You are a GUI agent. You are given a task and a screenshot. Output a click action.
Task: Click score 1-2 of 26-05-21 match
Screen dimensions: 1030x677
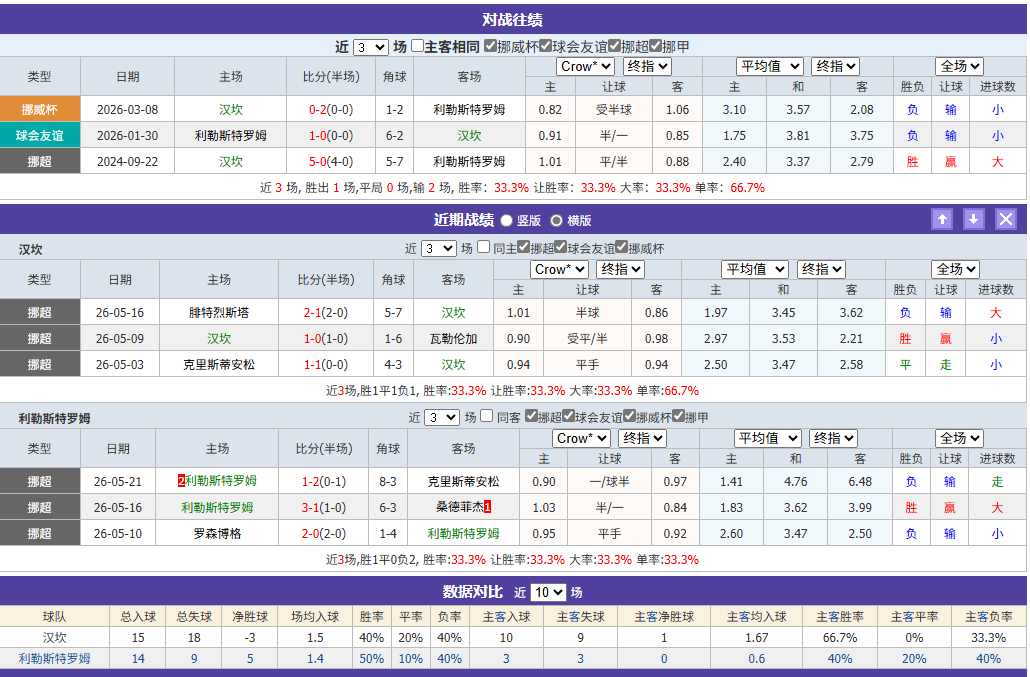point(311,481)
